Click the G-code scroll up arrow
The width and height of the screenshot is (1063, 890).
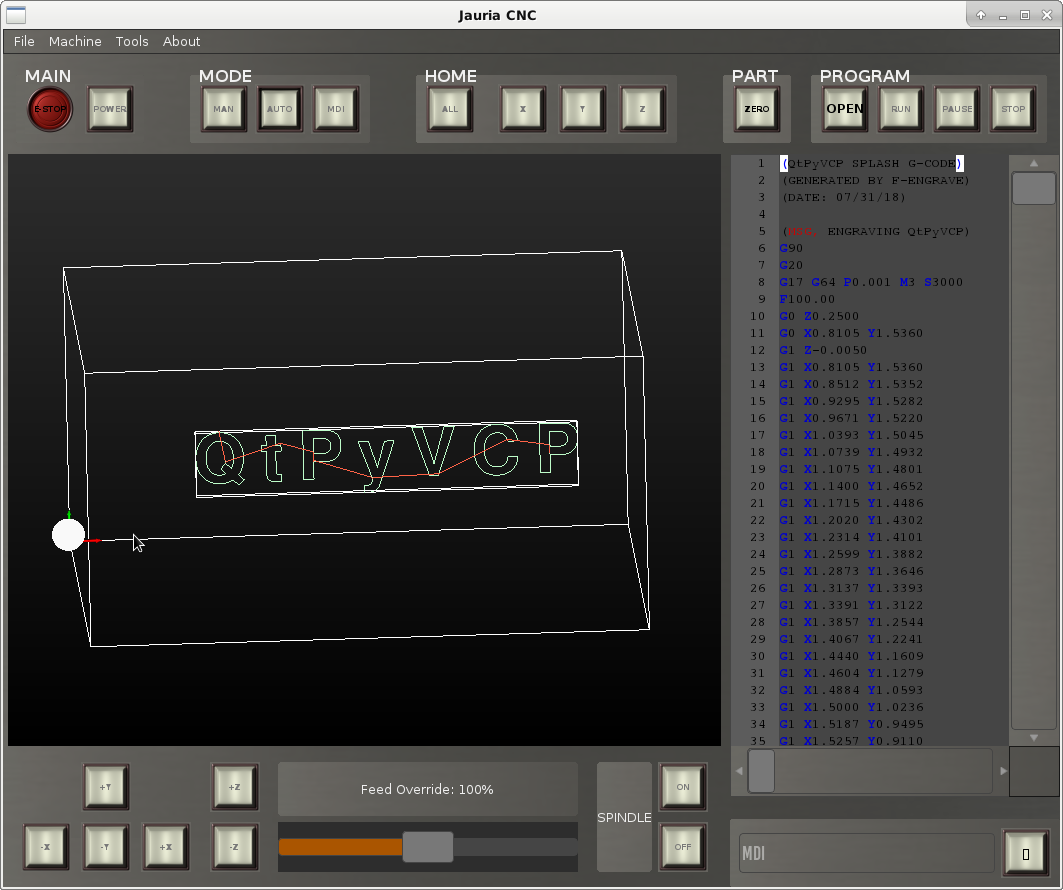[x=1034, y=163]
